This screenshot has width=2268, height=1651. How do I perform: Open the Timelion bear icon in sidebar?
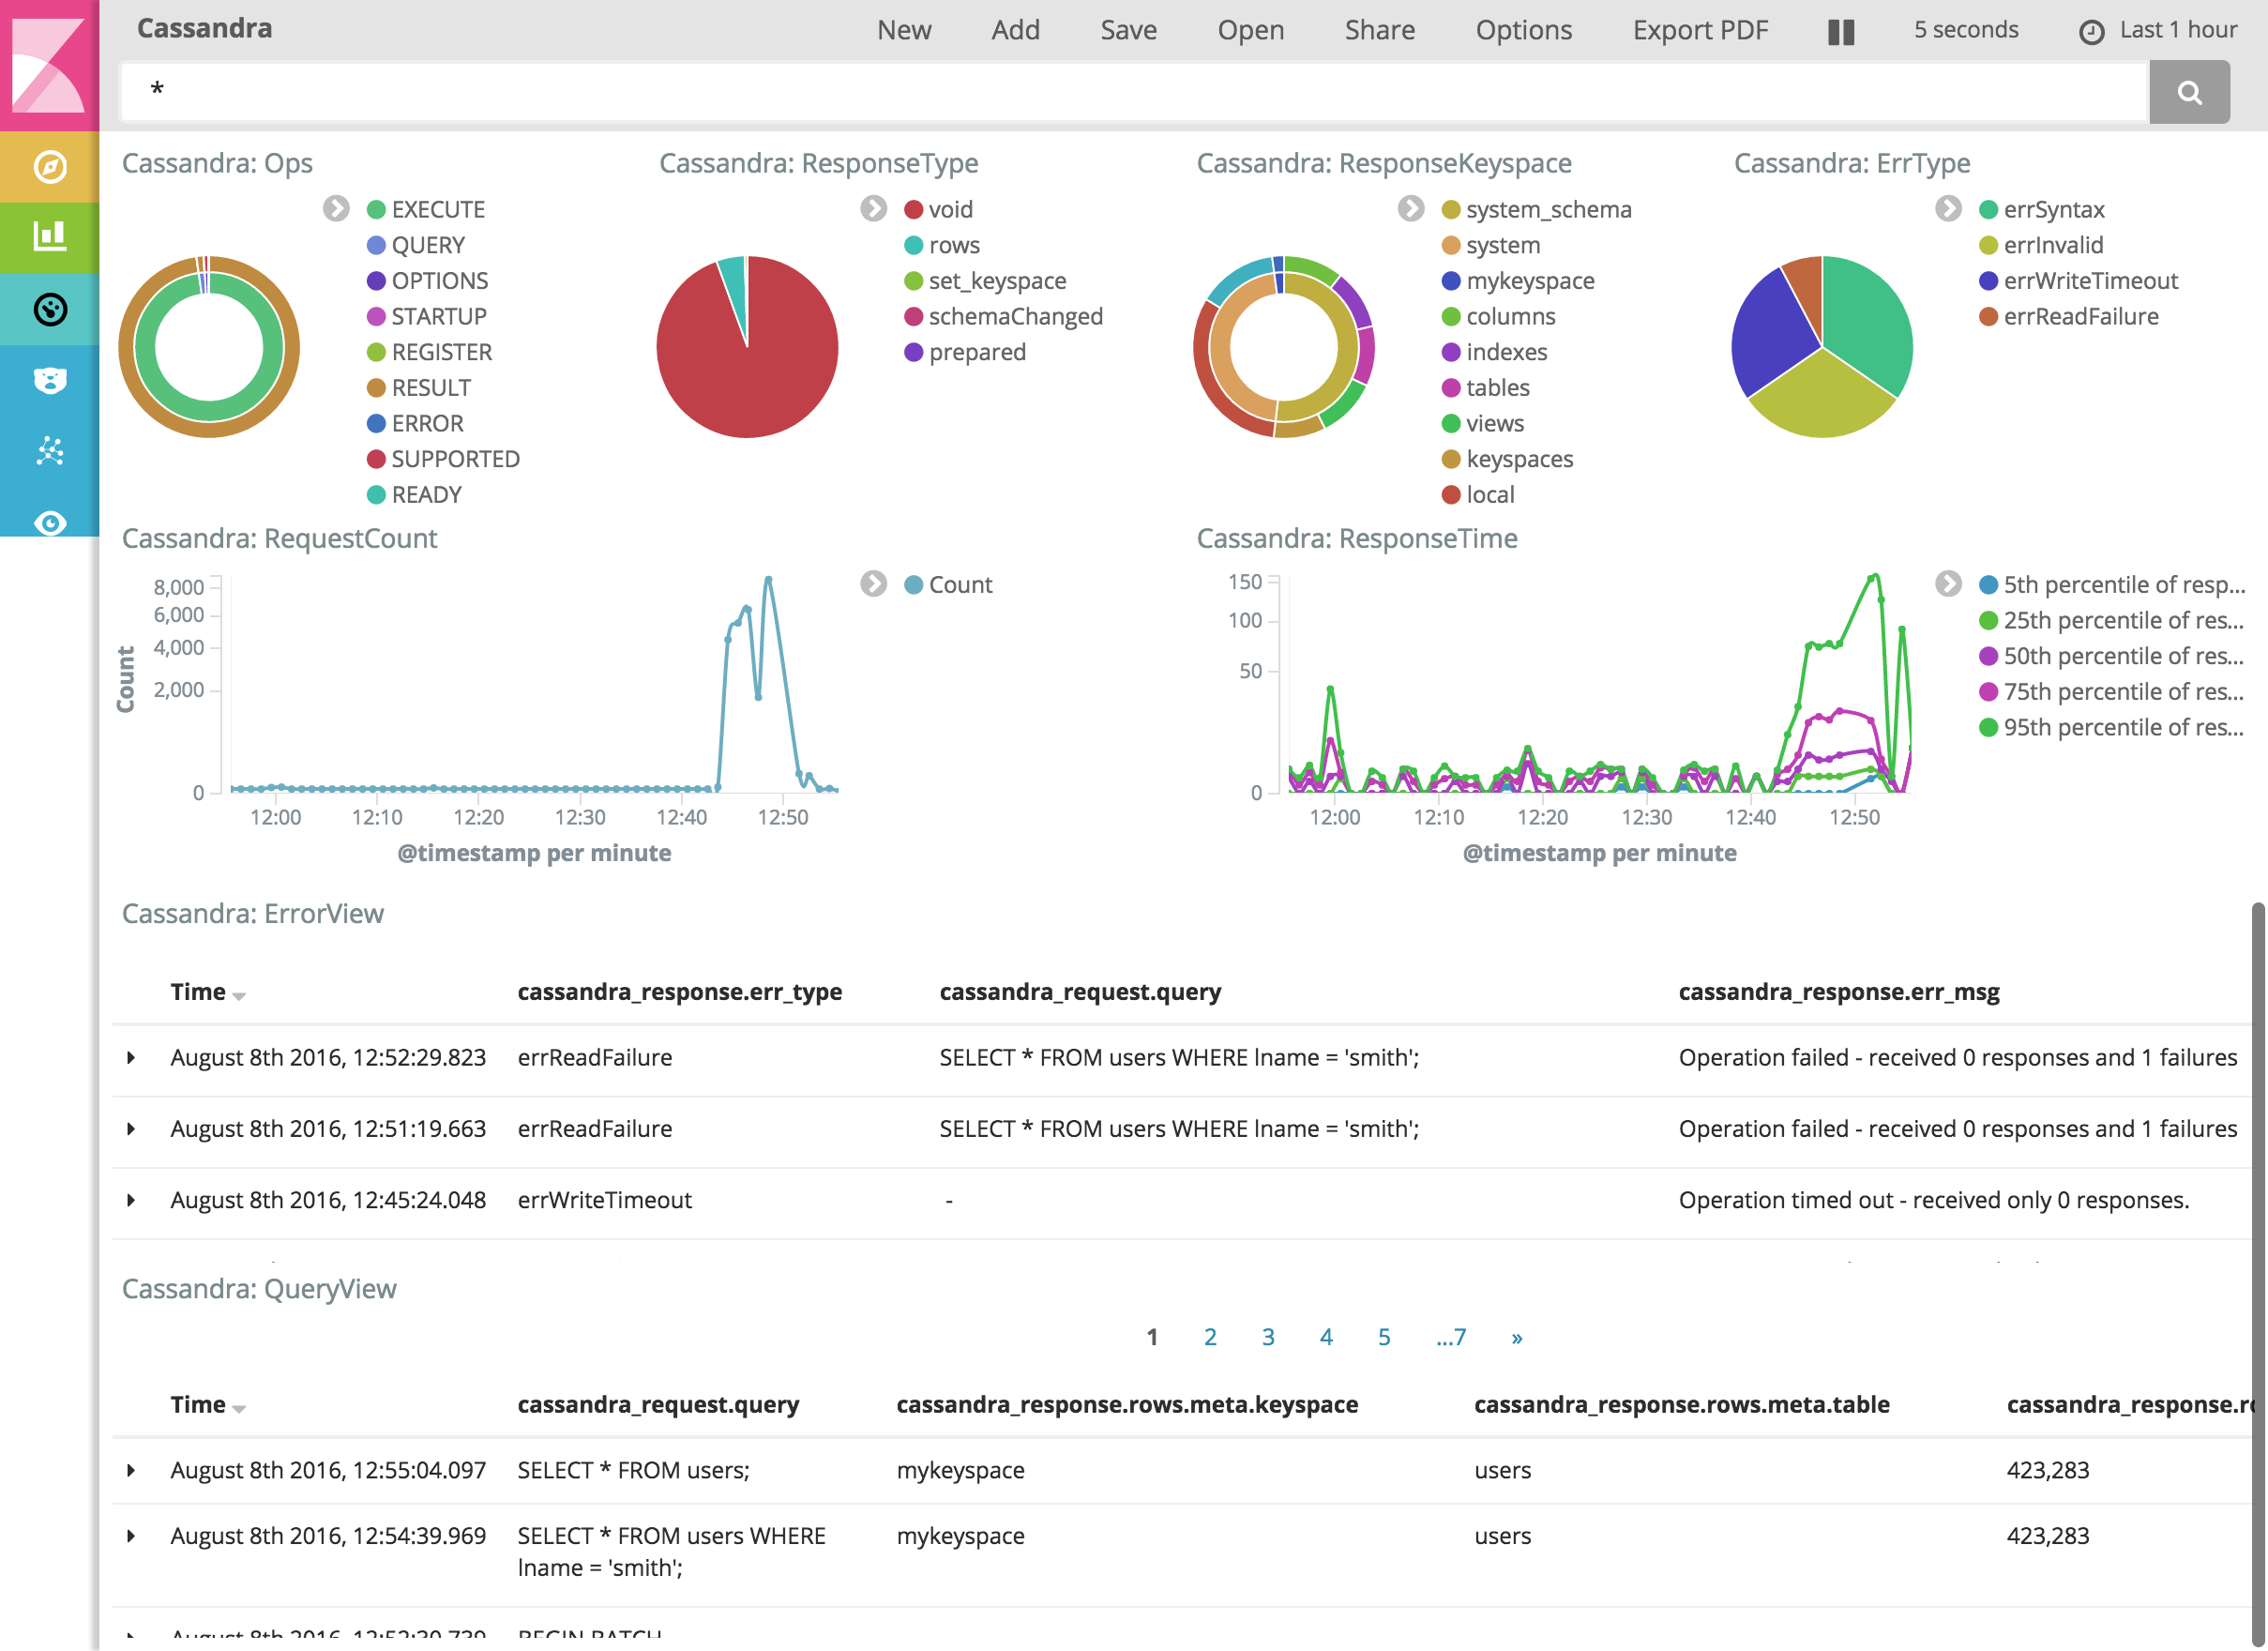49,380
